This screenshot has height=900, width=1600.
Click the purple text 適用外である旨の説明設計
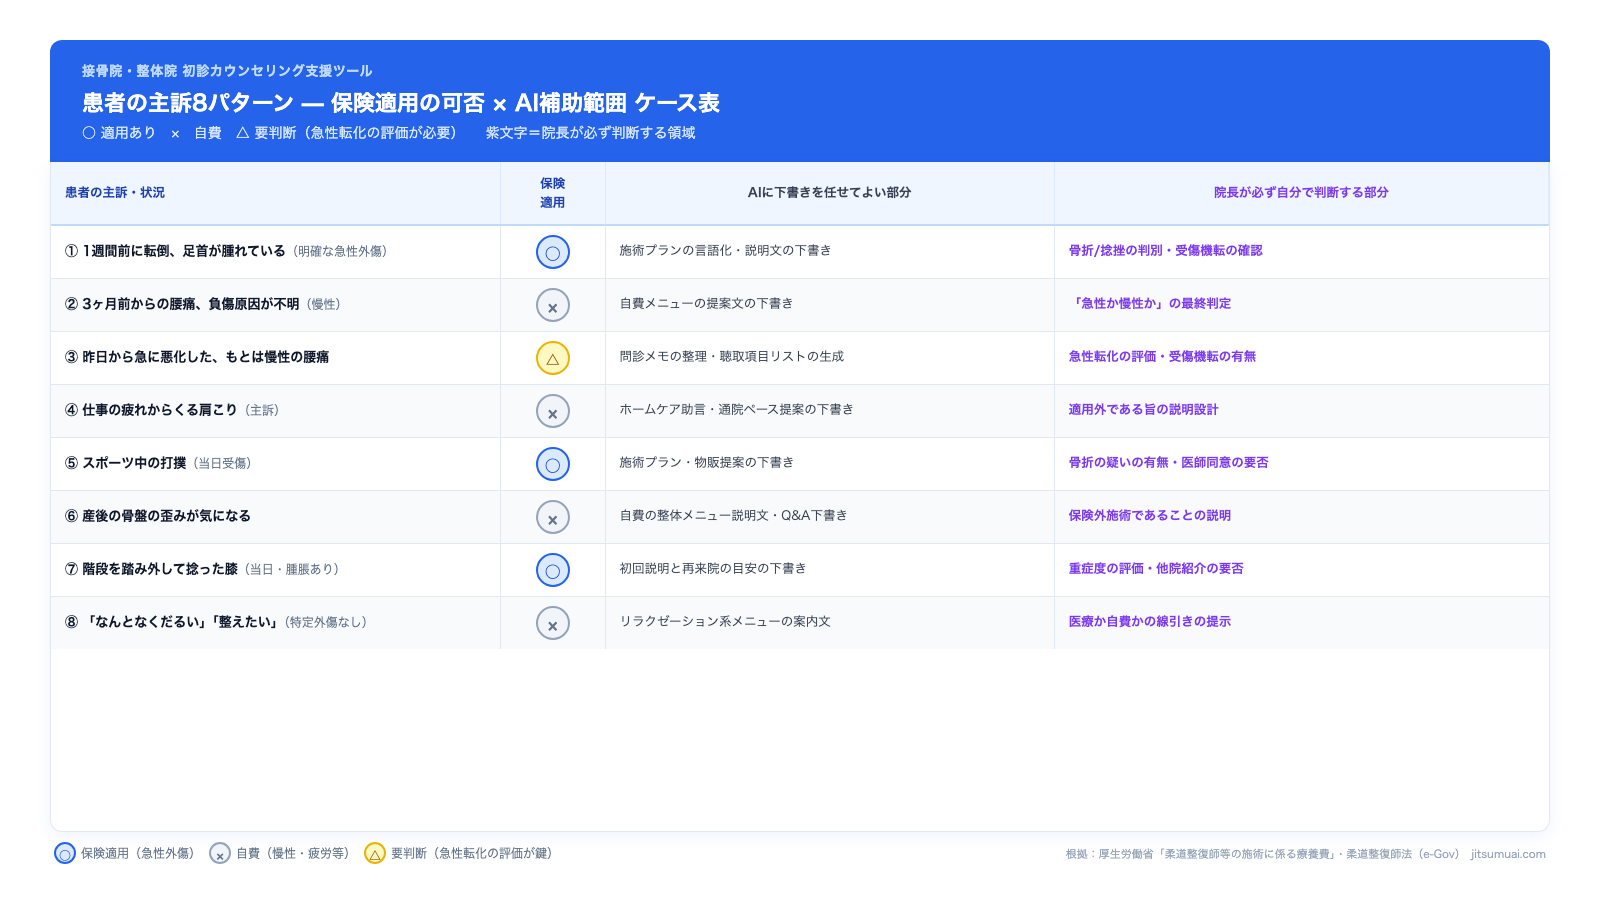coord(1143,409)
